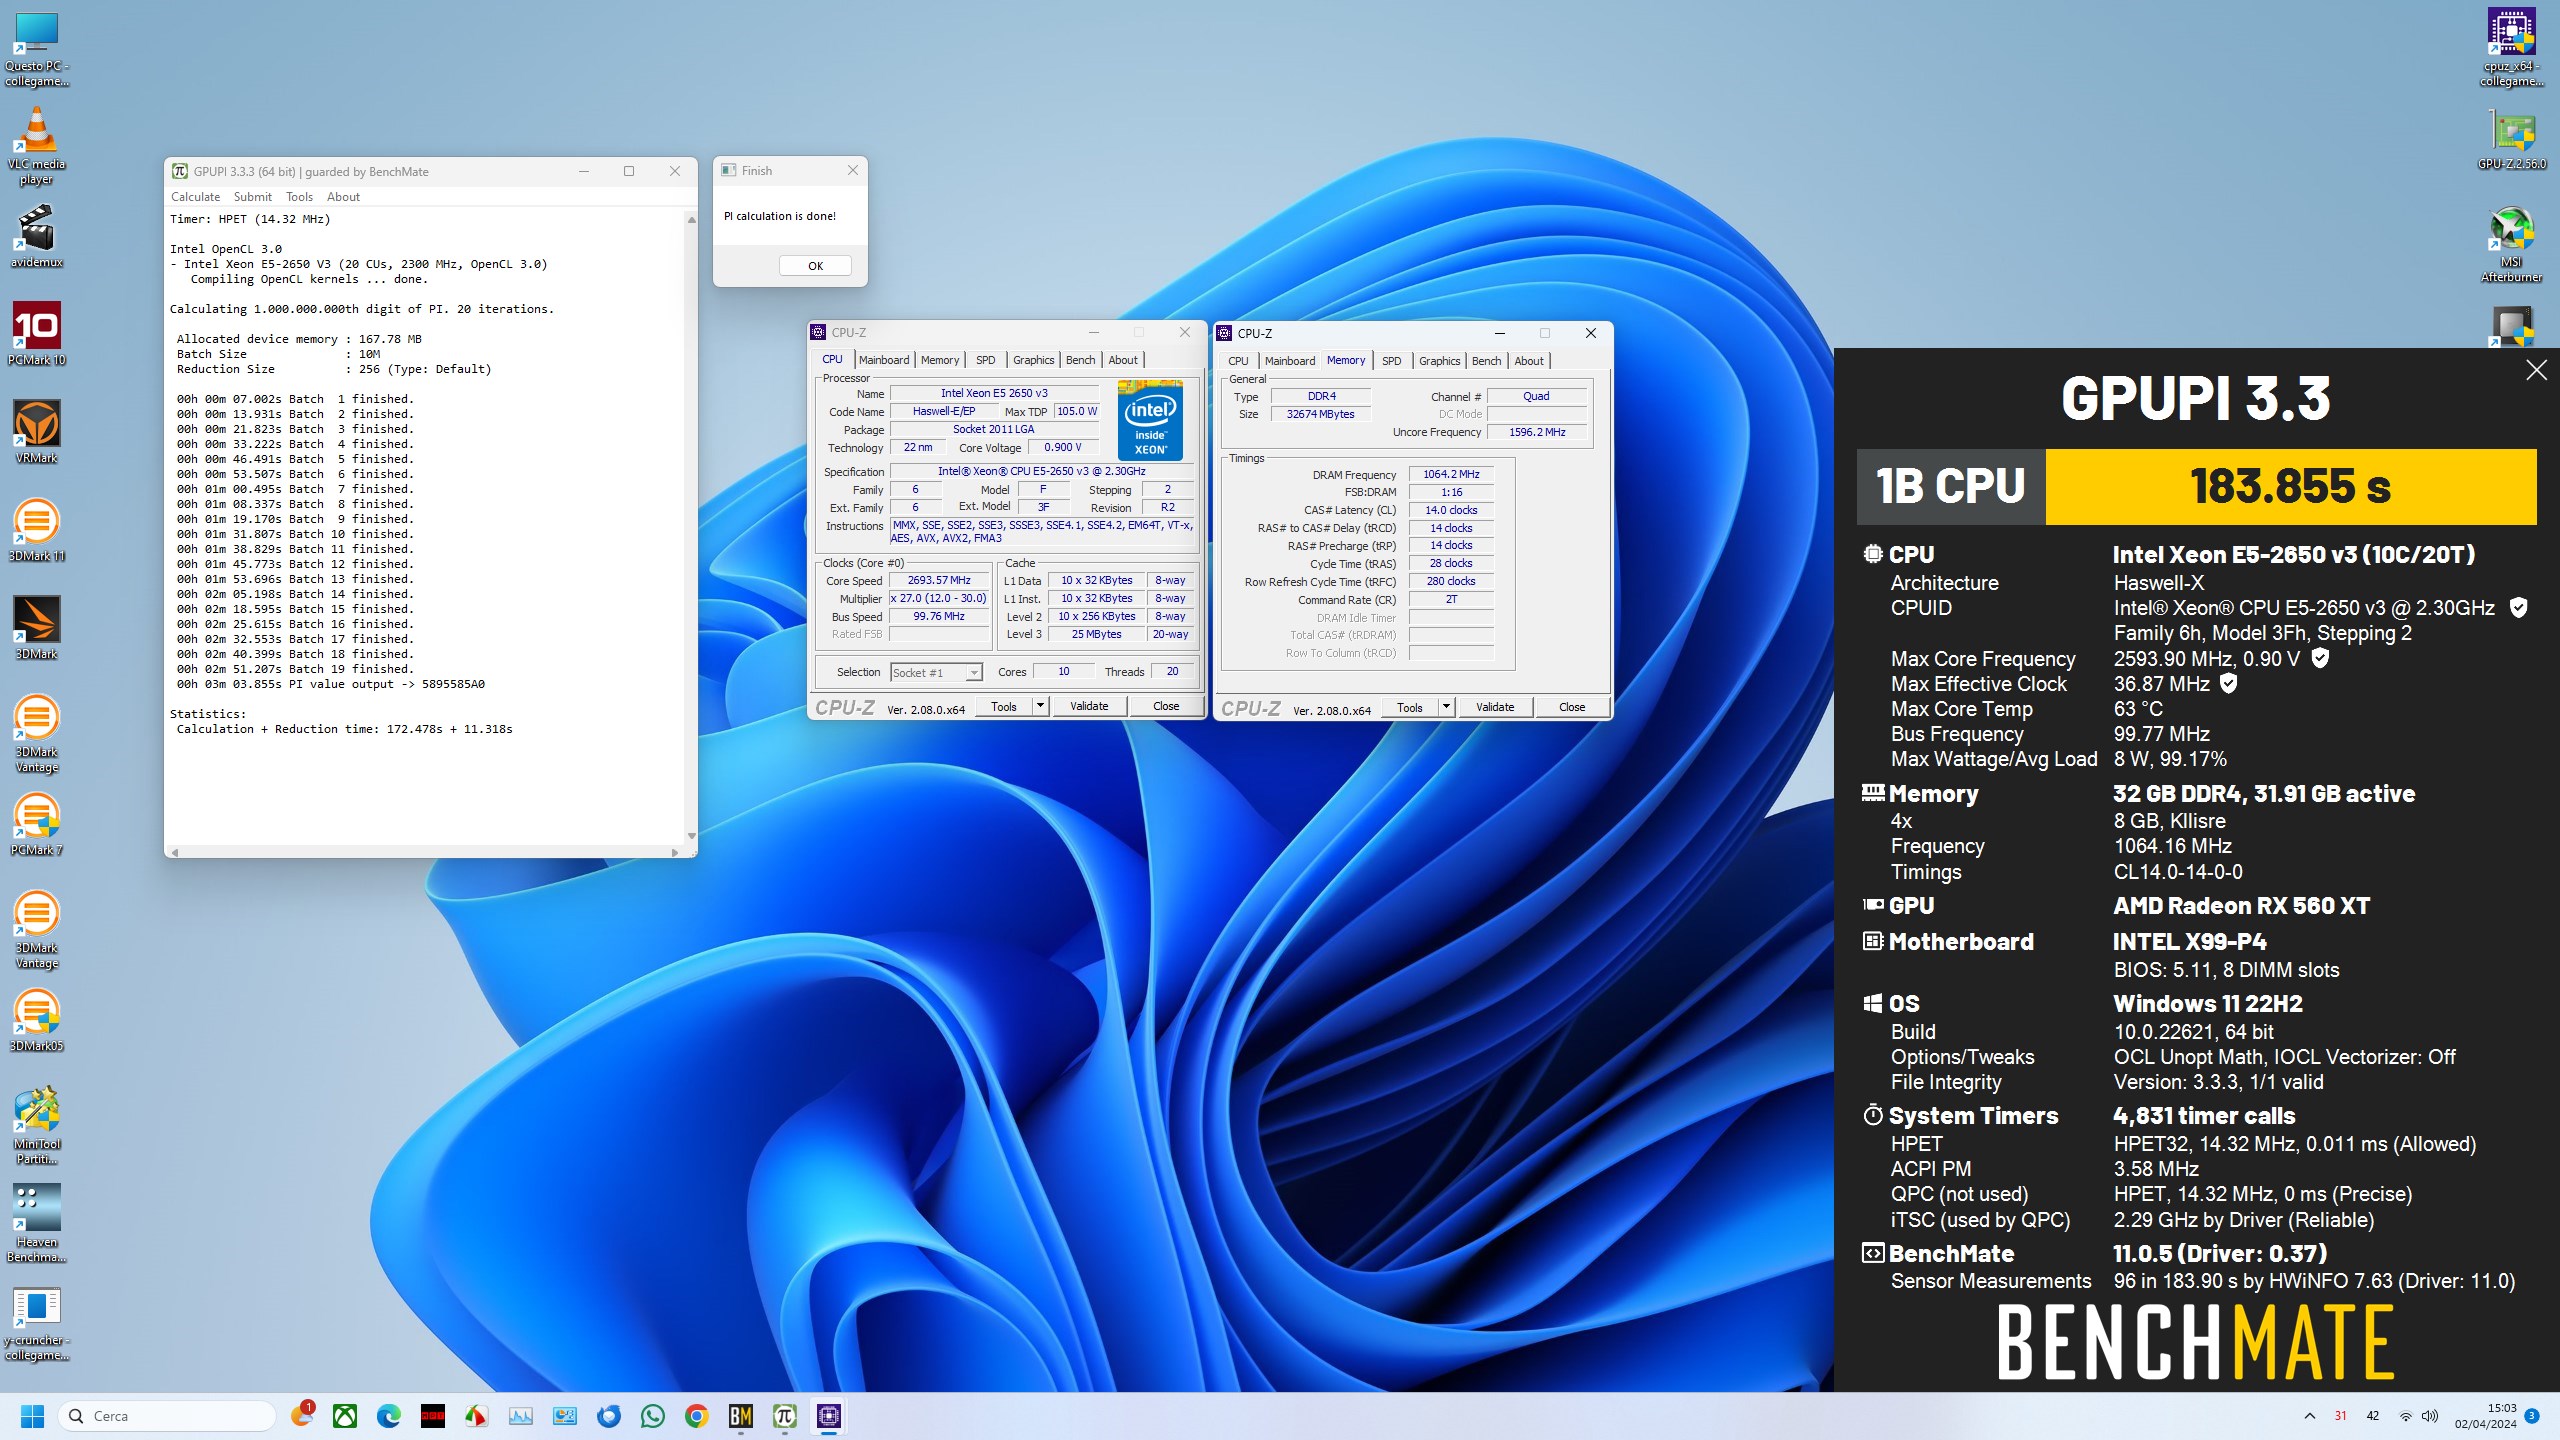This screenshot has height=1440, width=2560.
Task: Click the tray temperature reading 31
Action: 2340,1416
